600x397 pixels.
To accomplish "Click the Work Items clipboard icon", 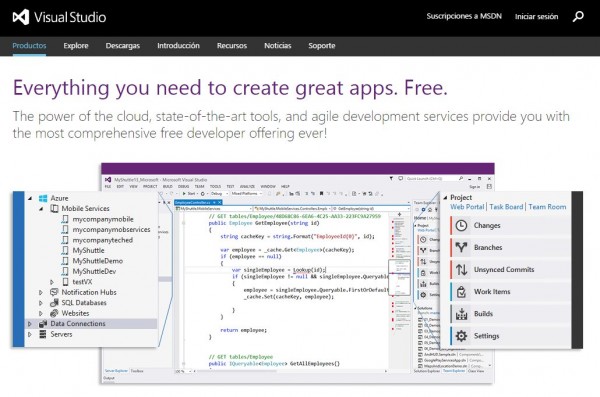I will click(x=461, y=292).
